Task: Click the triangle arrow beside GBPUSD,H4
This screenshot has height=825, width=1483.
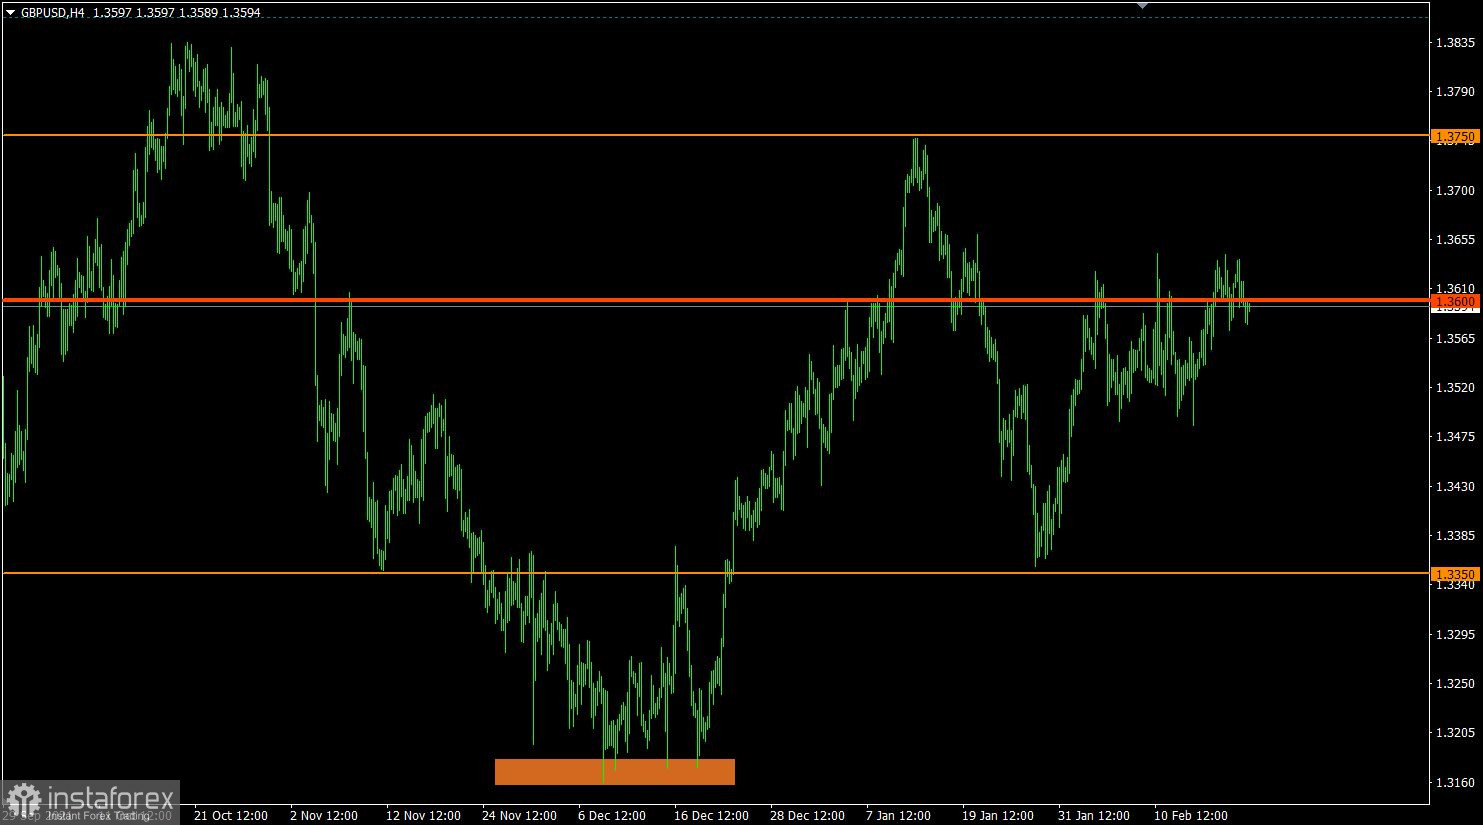Action: 11,13
